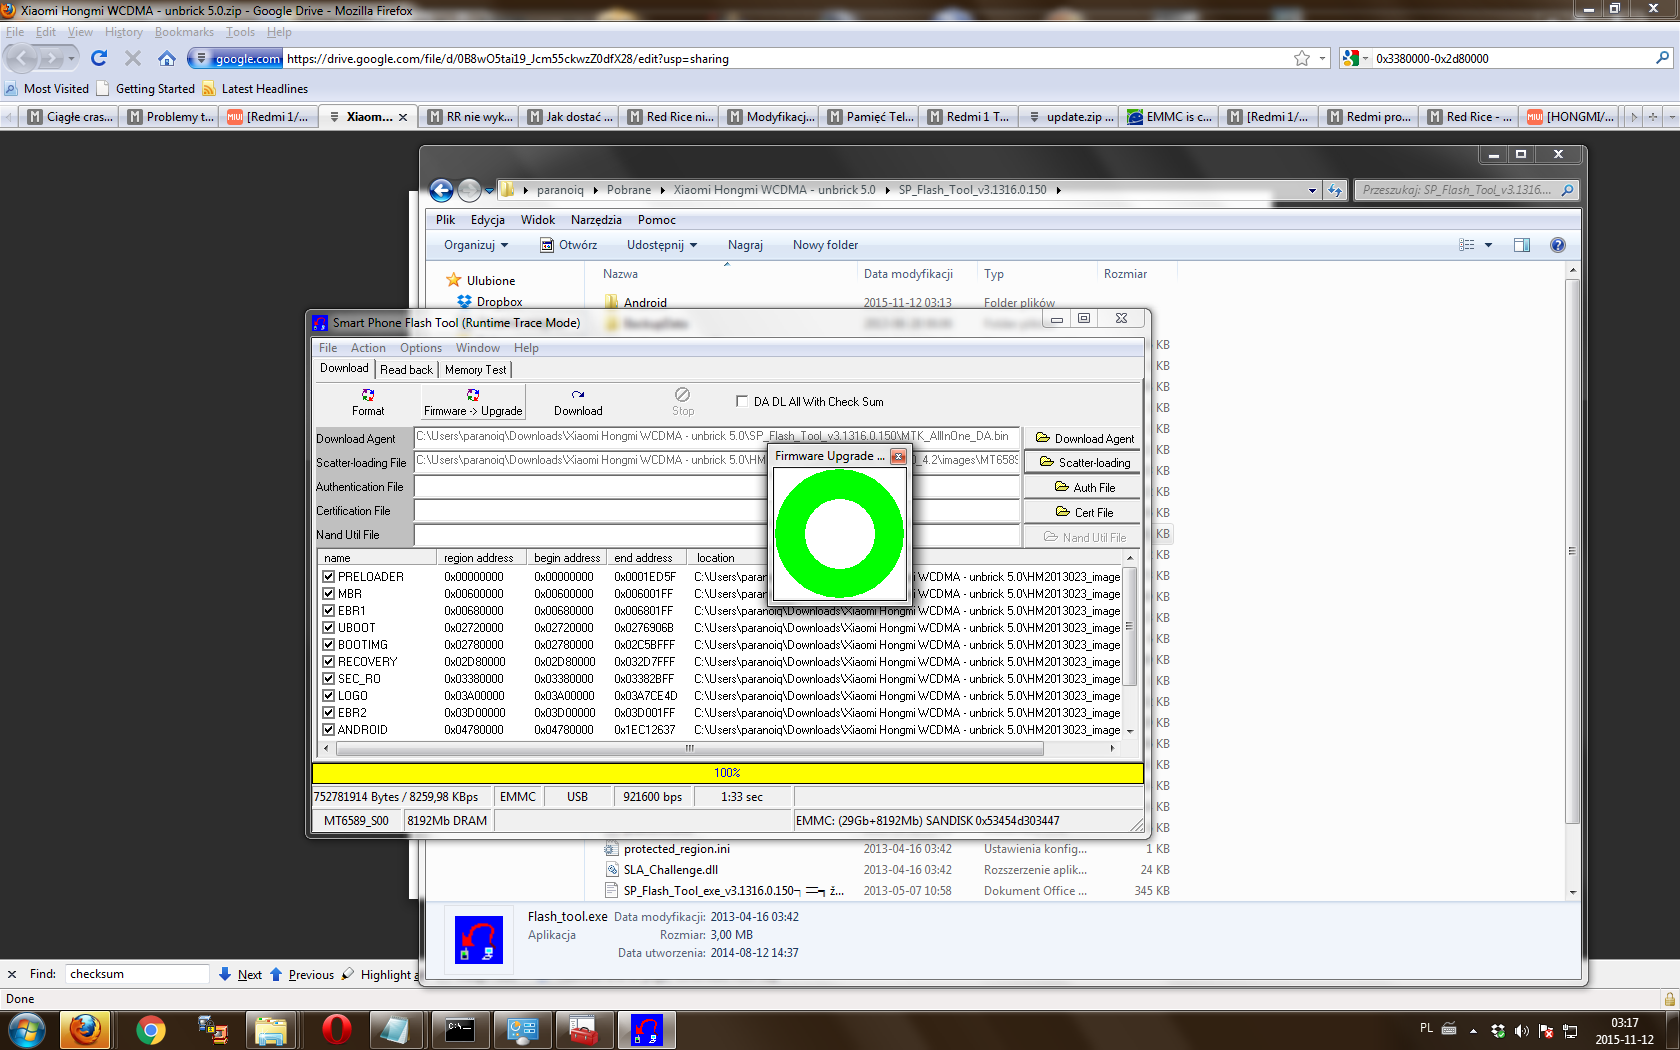This screenshot has height=1050, width=1680.
Task: Open Opera from the taskbar
Action: pyautogui.click(x=337, y=1029)
